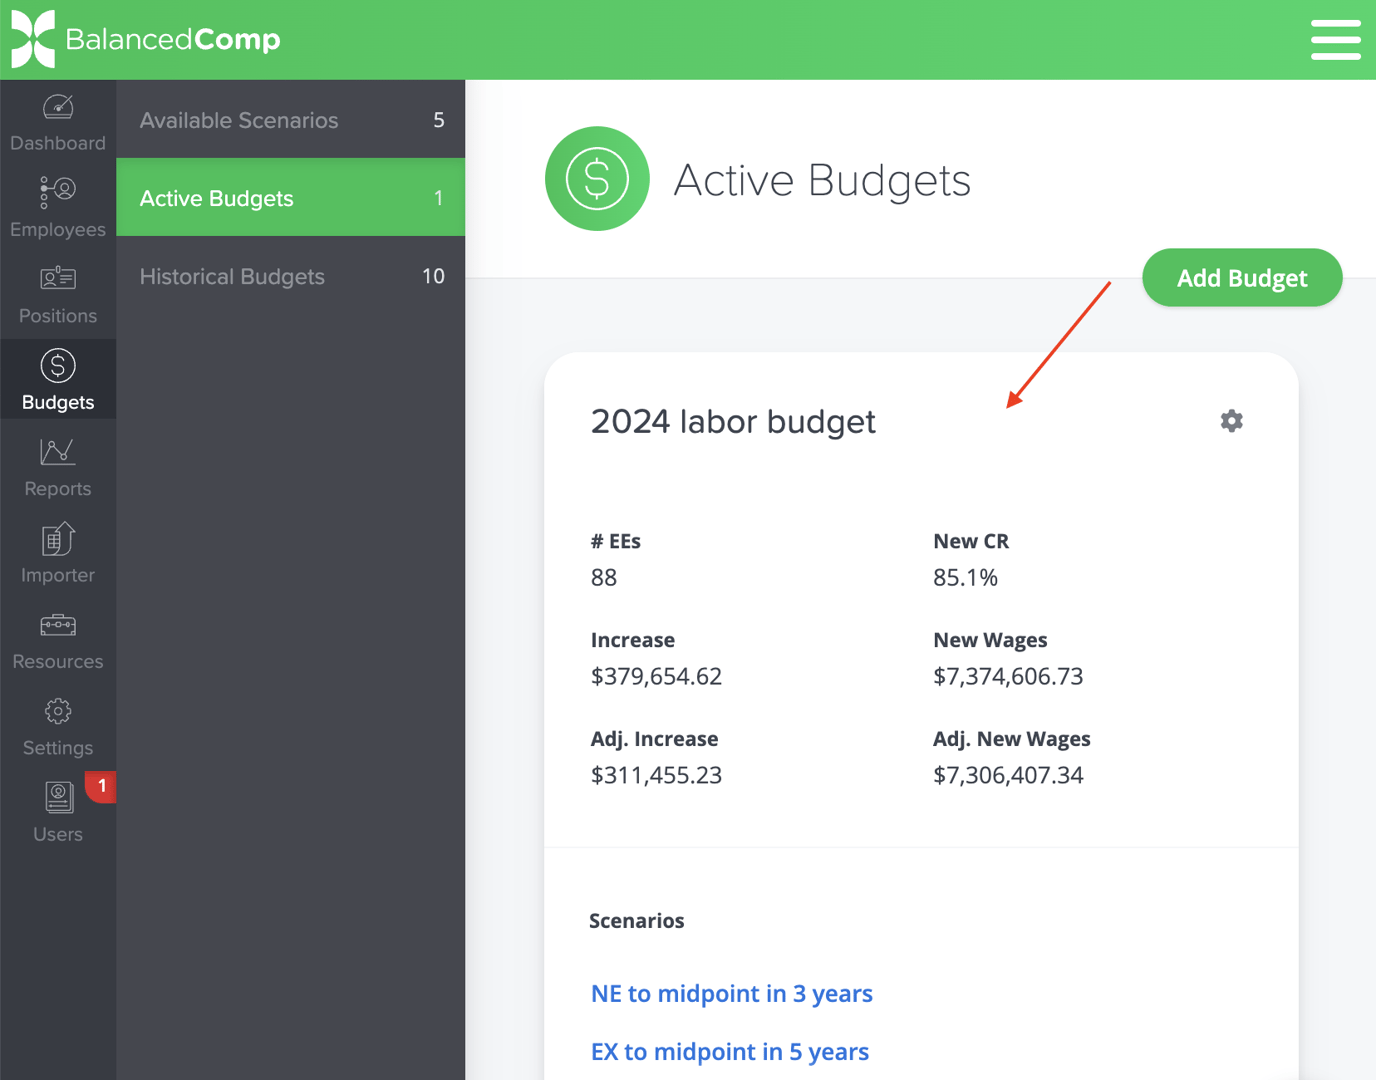Open the Settings gear in sidebar

pyautogui.click(x=58, y=711)
